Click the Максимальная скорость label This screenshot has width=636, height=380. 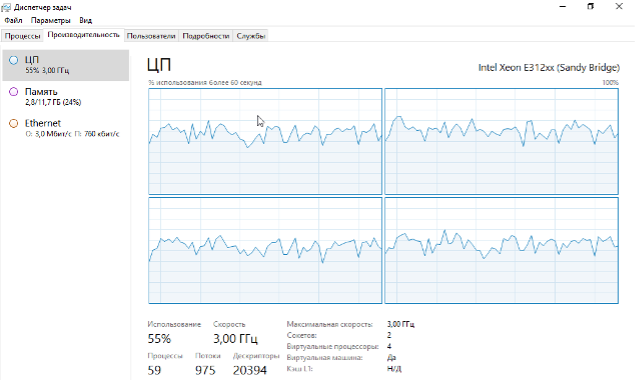coord(329,324)
